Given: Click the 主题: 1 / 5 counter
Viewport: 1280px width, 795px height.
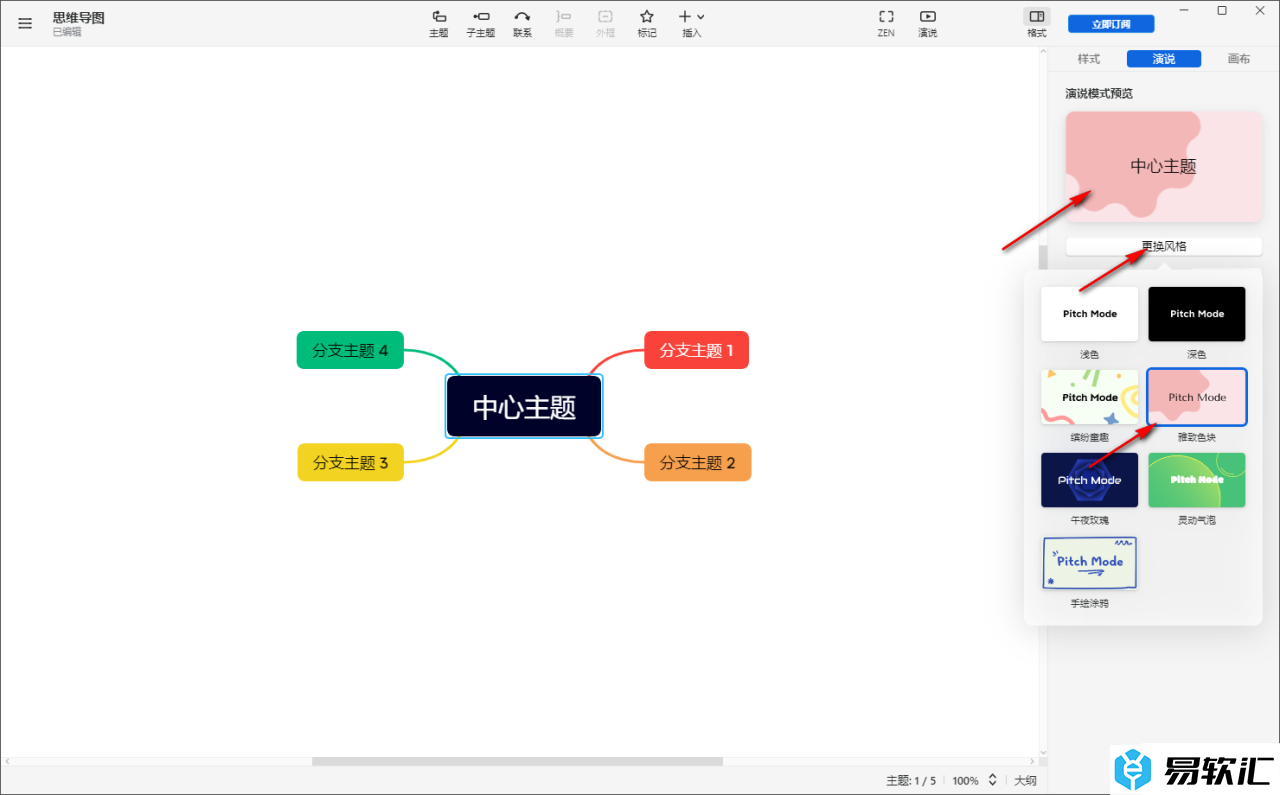Looking at the screenshot, I should 911,781.
